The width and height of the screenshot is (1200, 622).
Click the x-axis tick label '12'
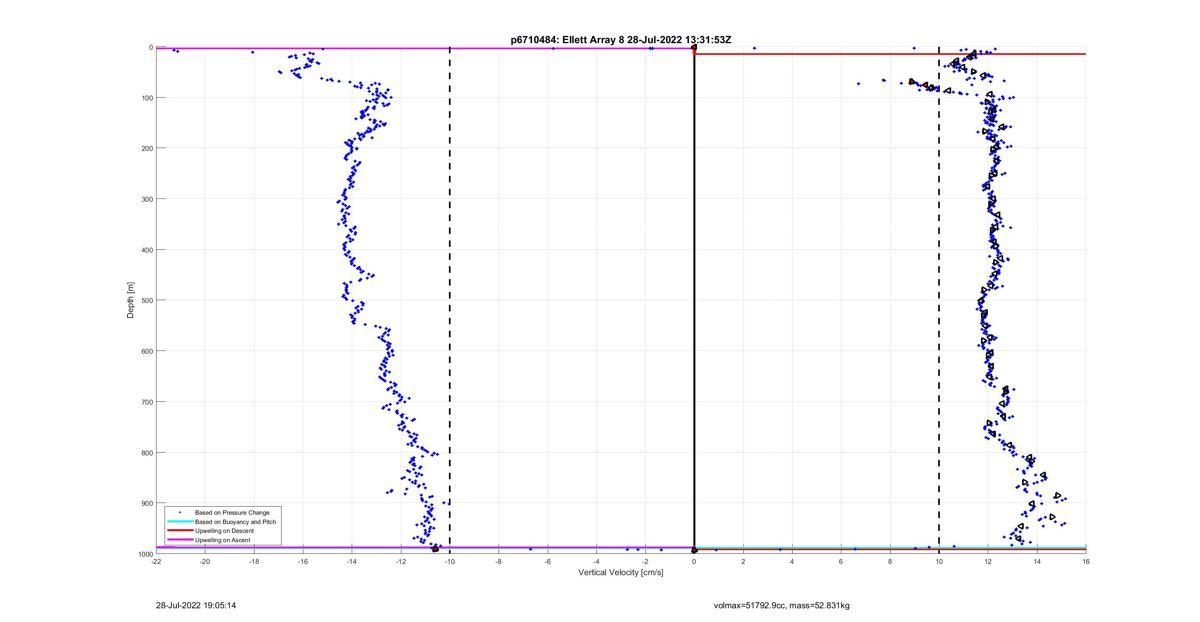click(988, 561)
